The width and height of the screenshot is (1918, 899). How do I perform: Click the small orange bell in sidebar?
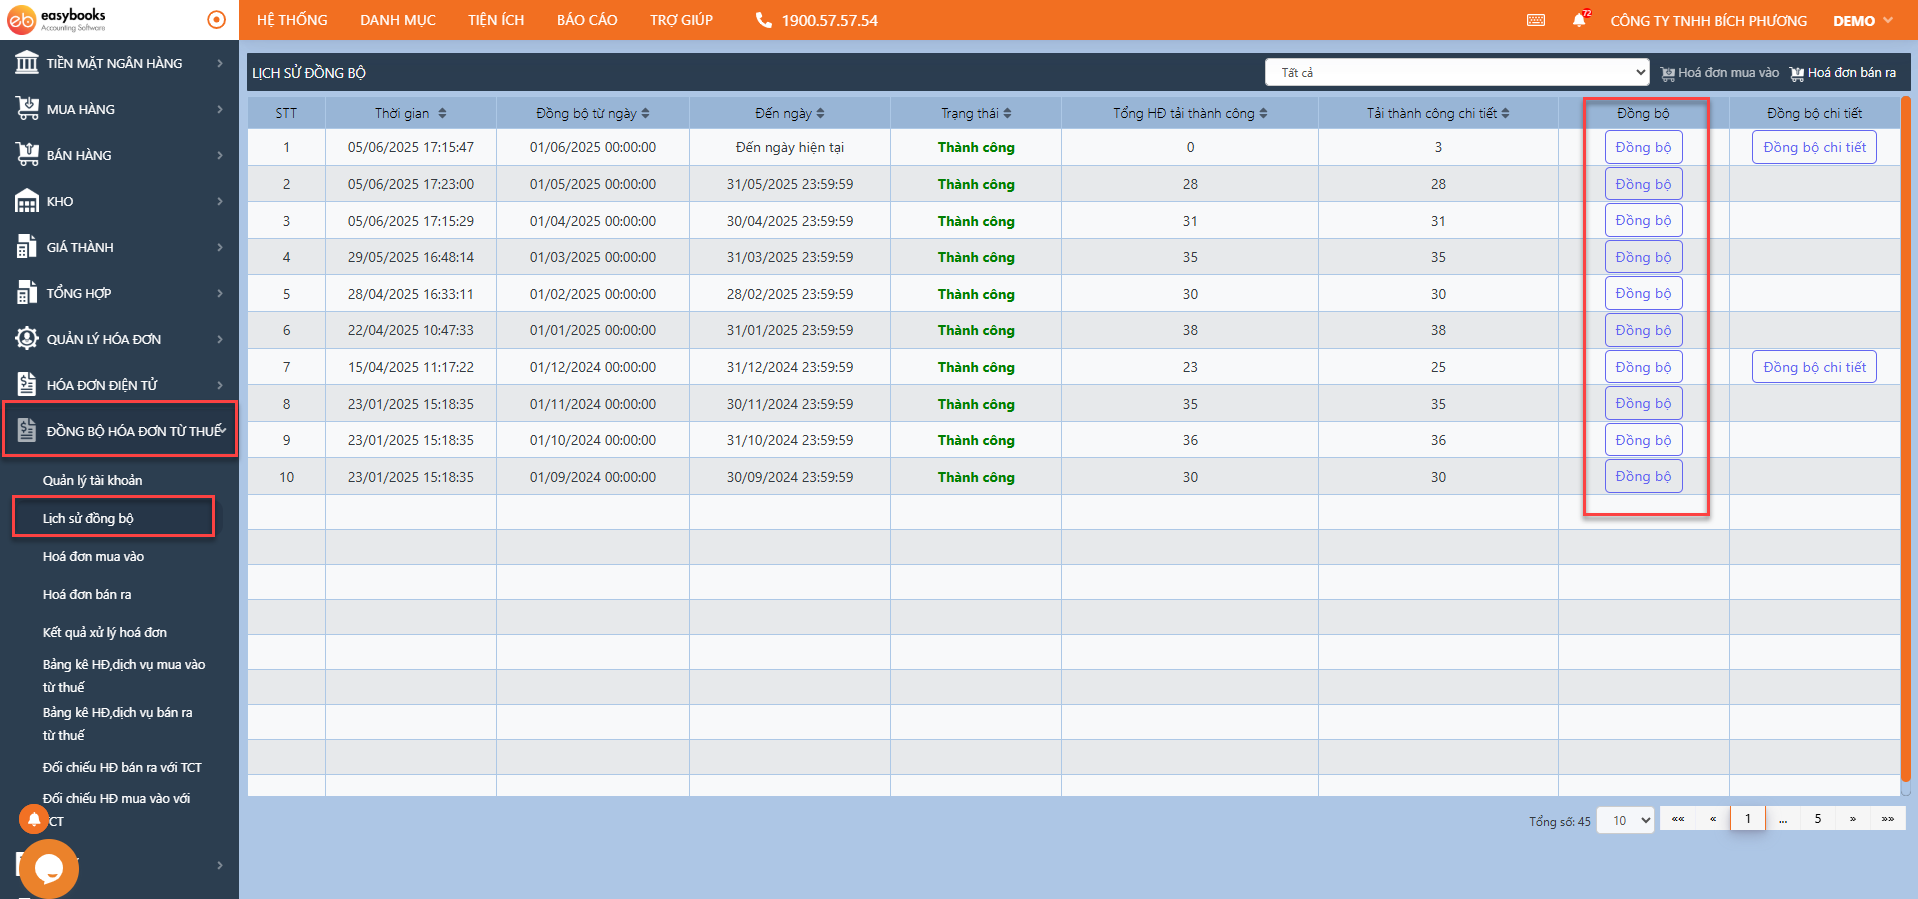coord(34,820)
